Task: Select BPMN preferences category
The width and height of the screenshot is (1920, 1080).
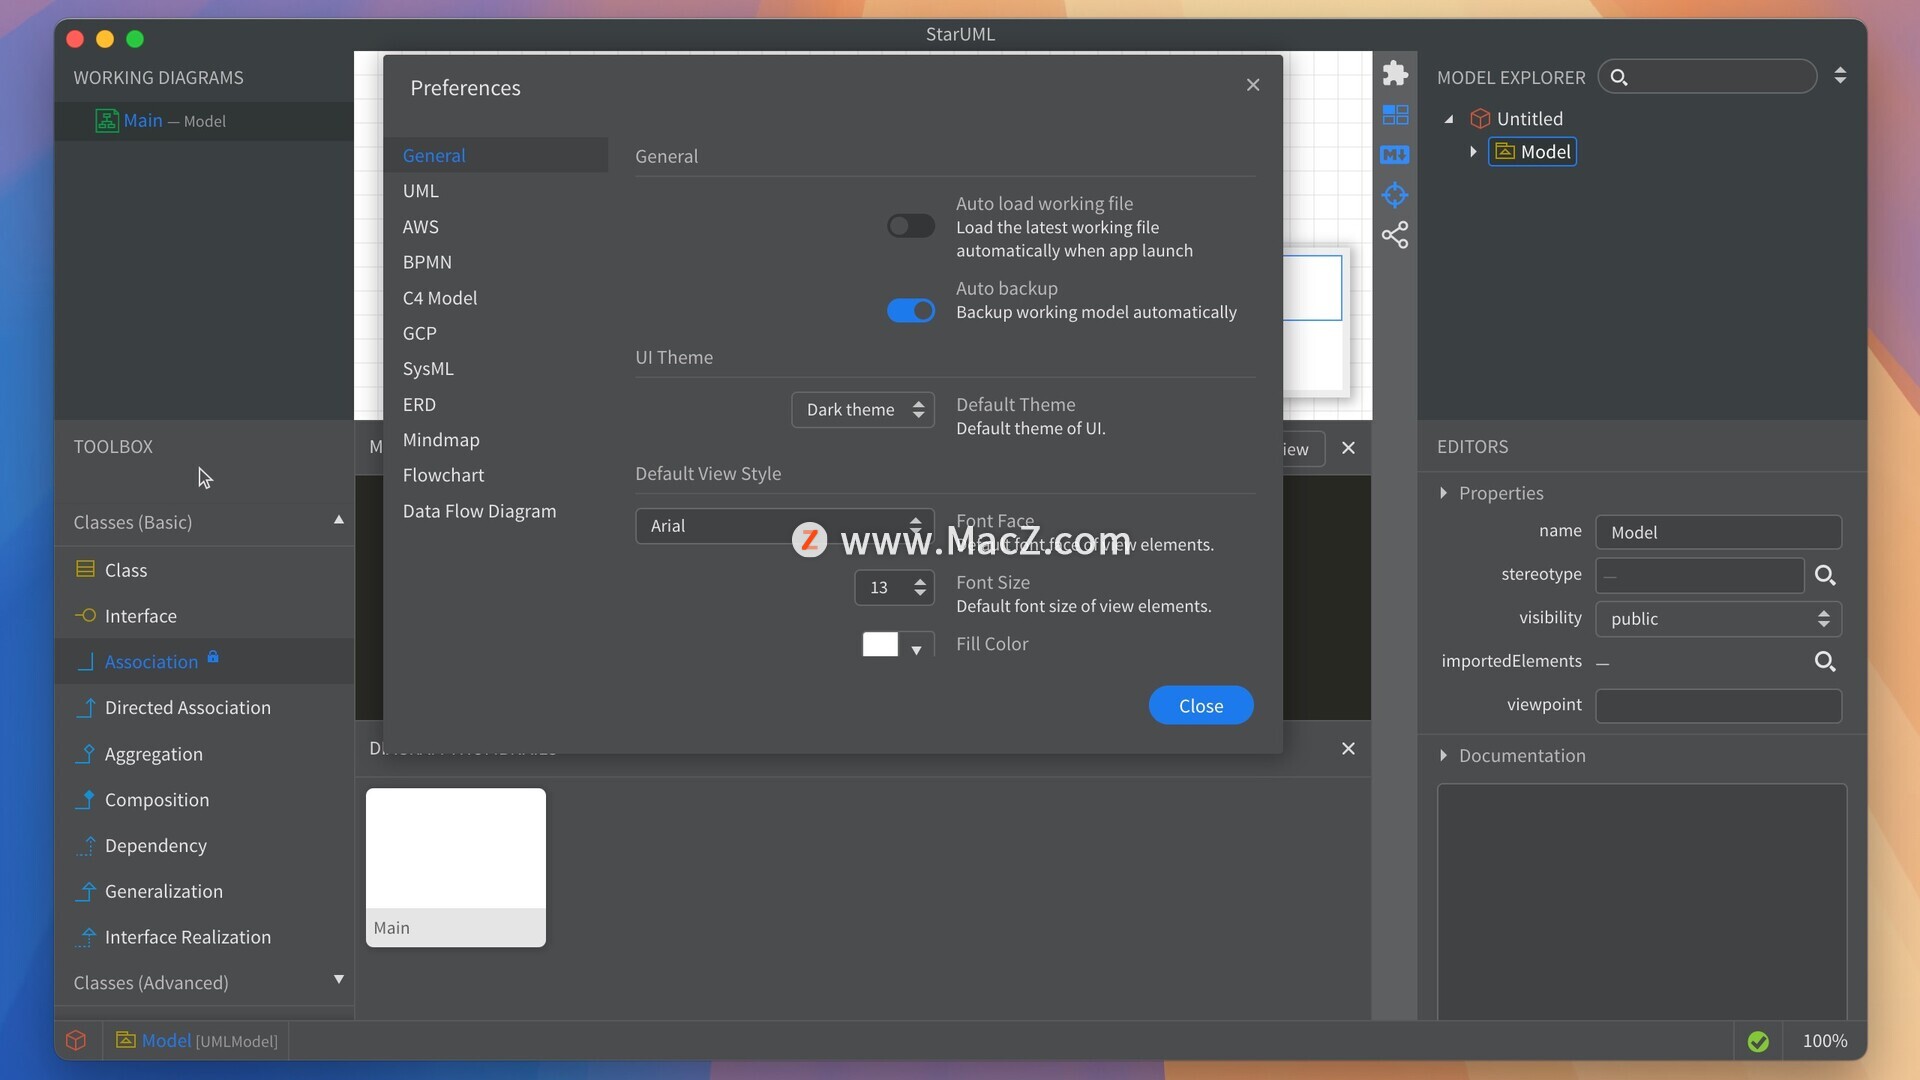Action: click(x=496, y=262)
